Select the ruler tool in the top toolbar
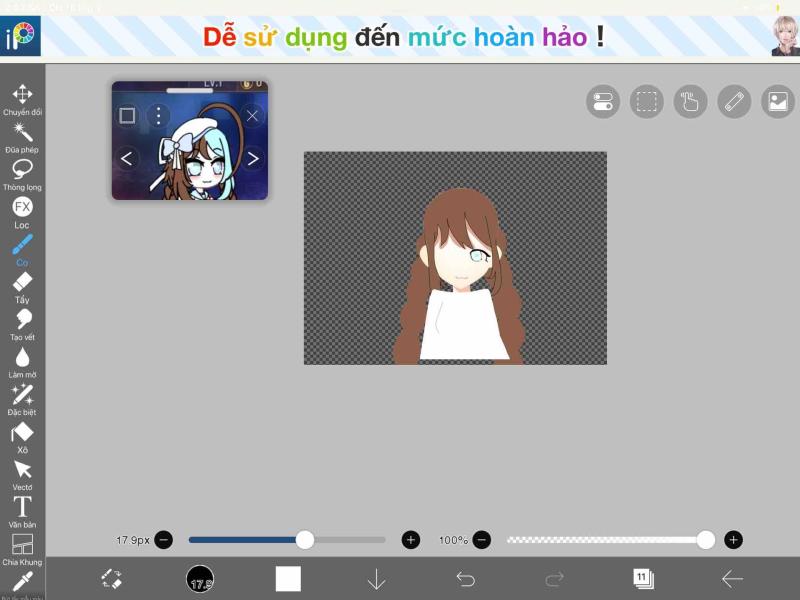Screen dimensions: 800x600 tap(732, 101)
